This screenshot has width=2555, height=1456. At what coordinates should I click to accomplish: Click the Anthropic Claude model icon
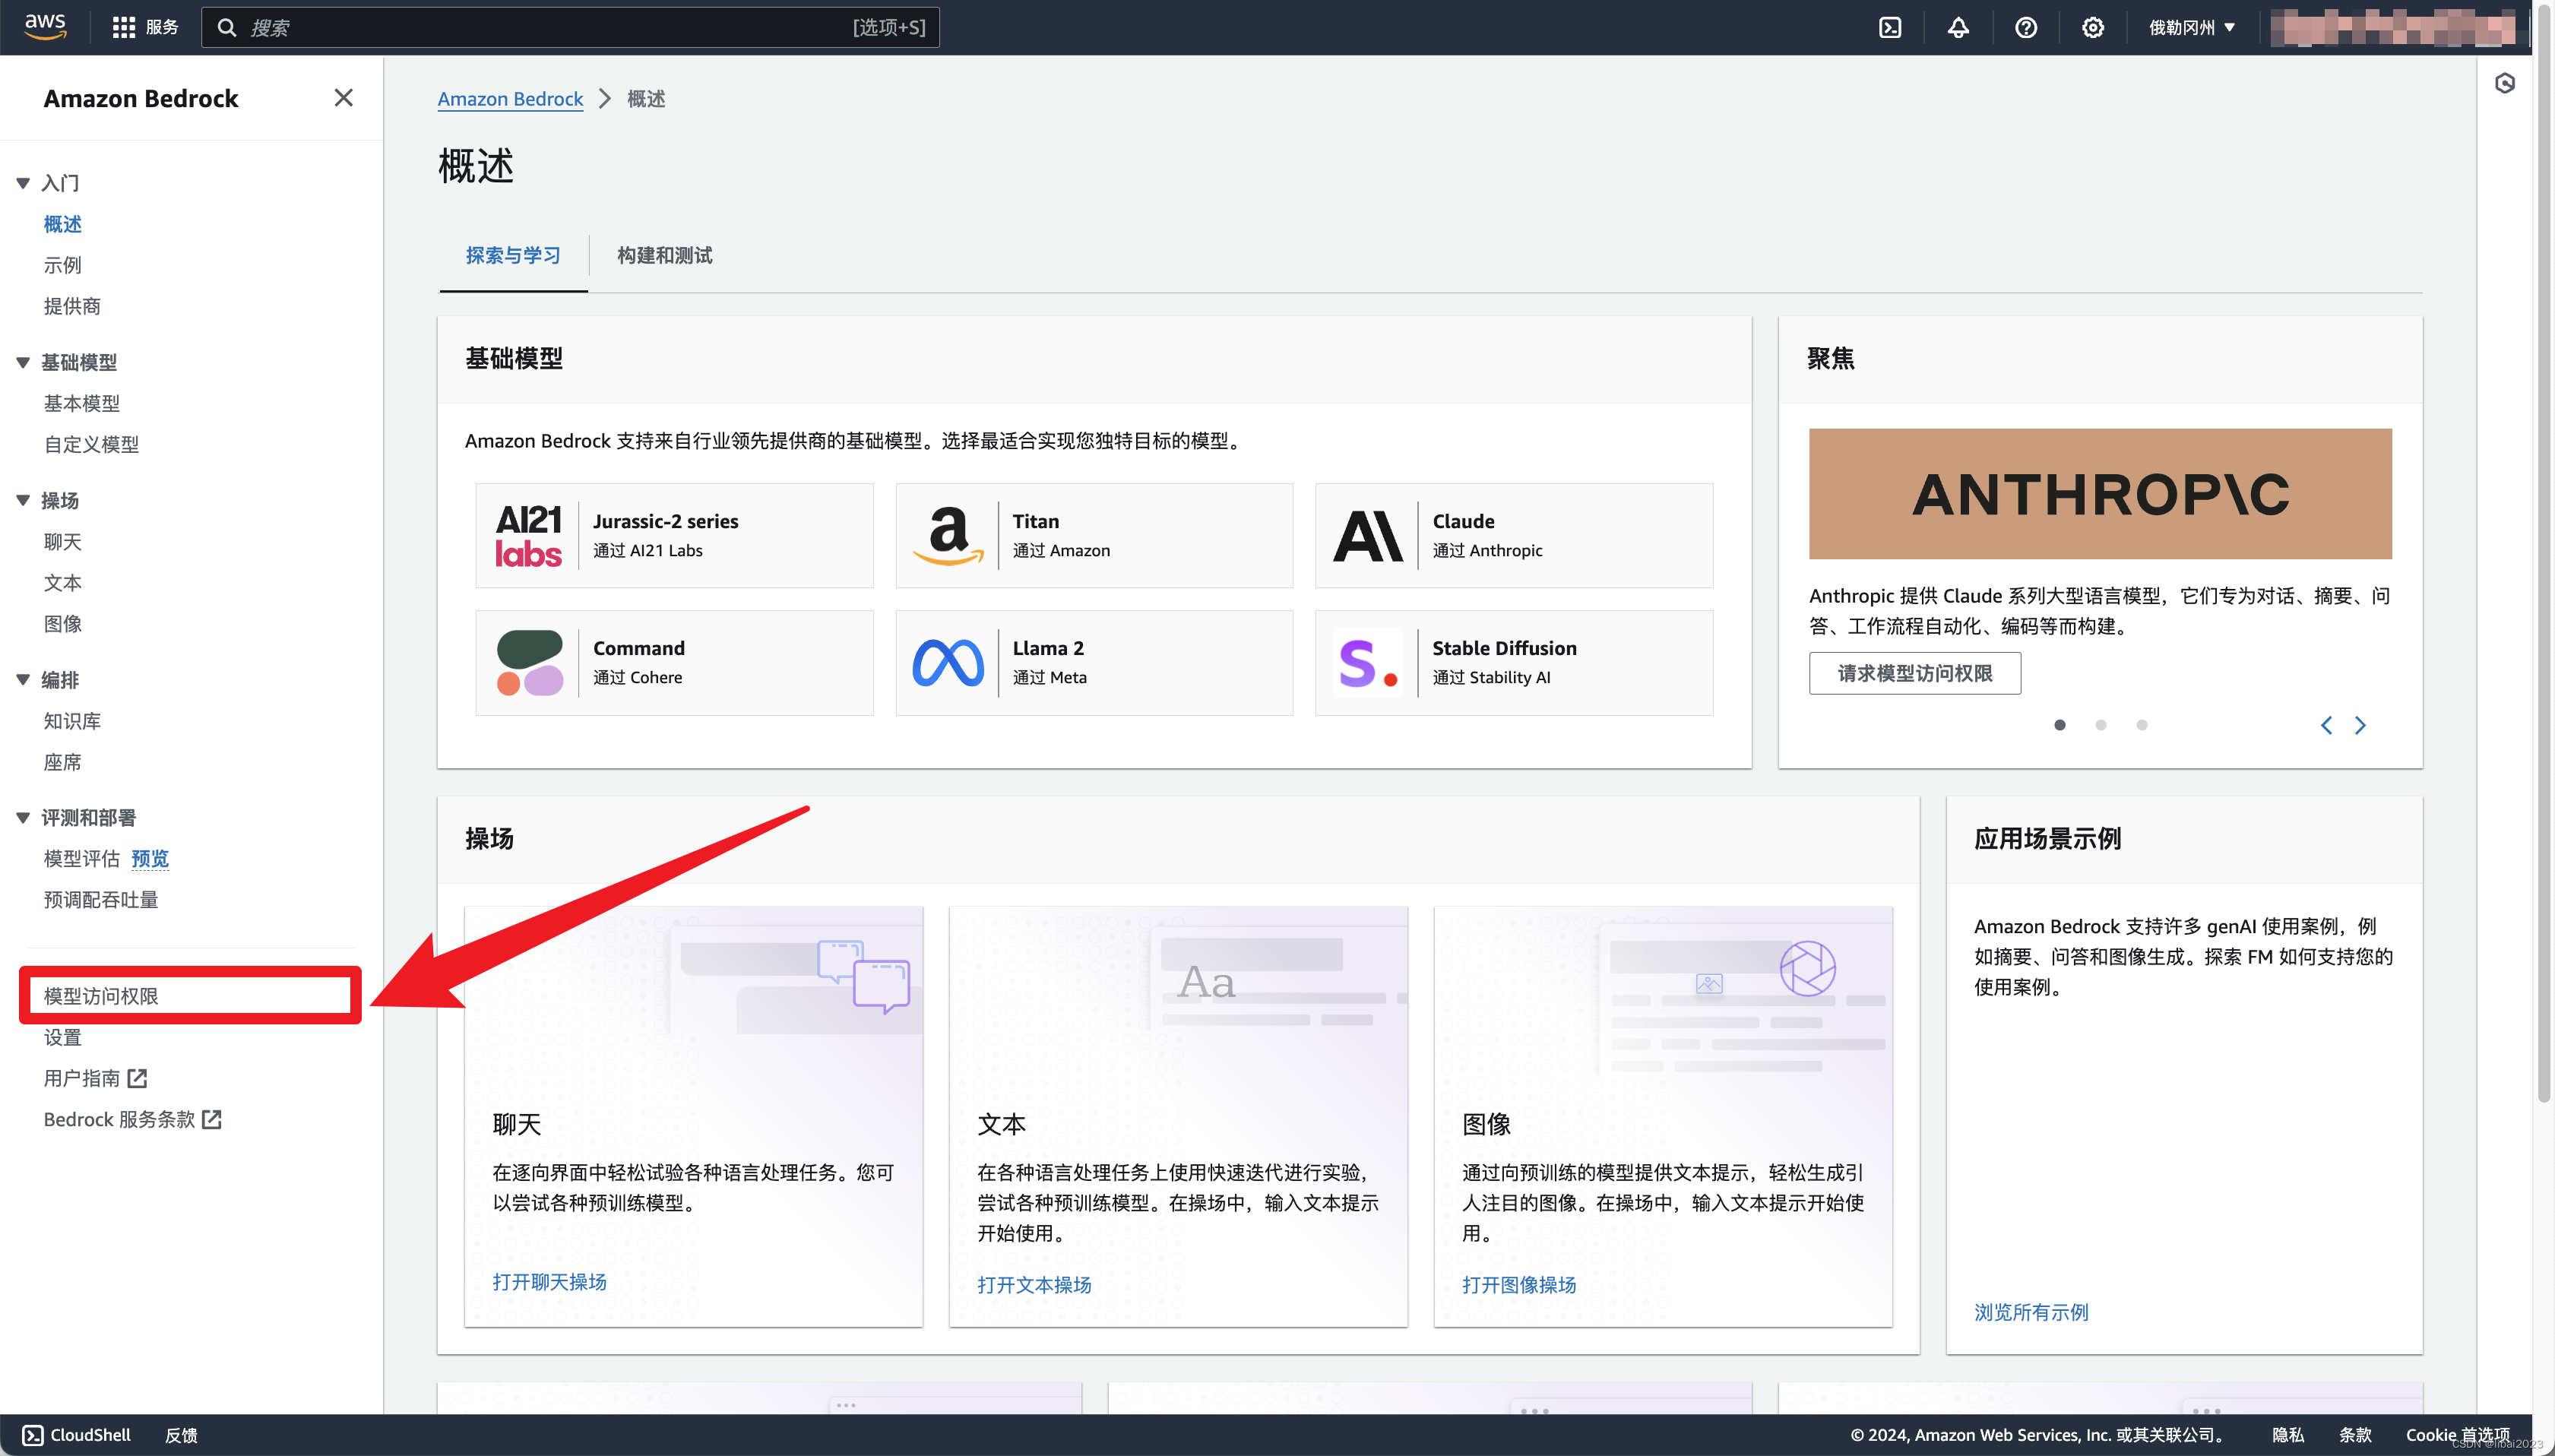[x=1367, y=535]
